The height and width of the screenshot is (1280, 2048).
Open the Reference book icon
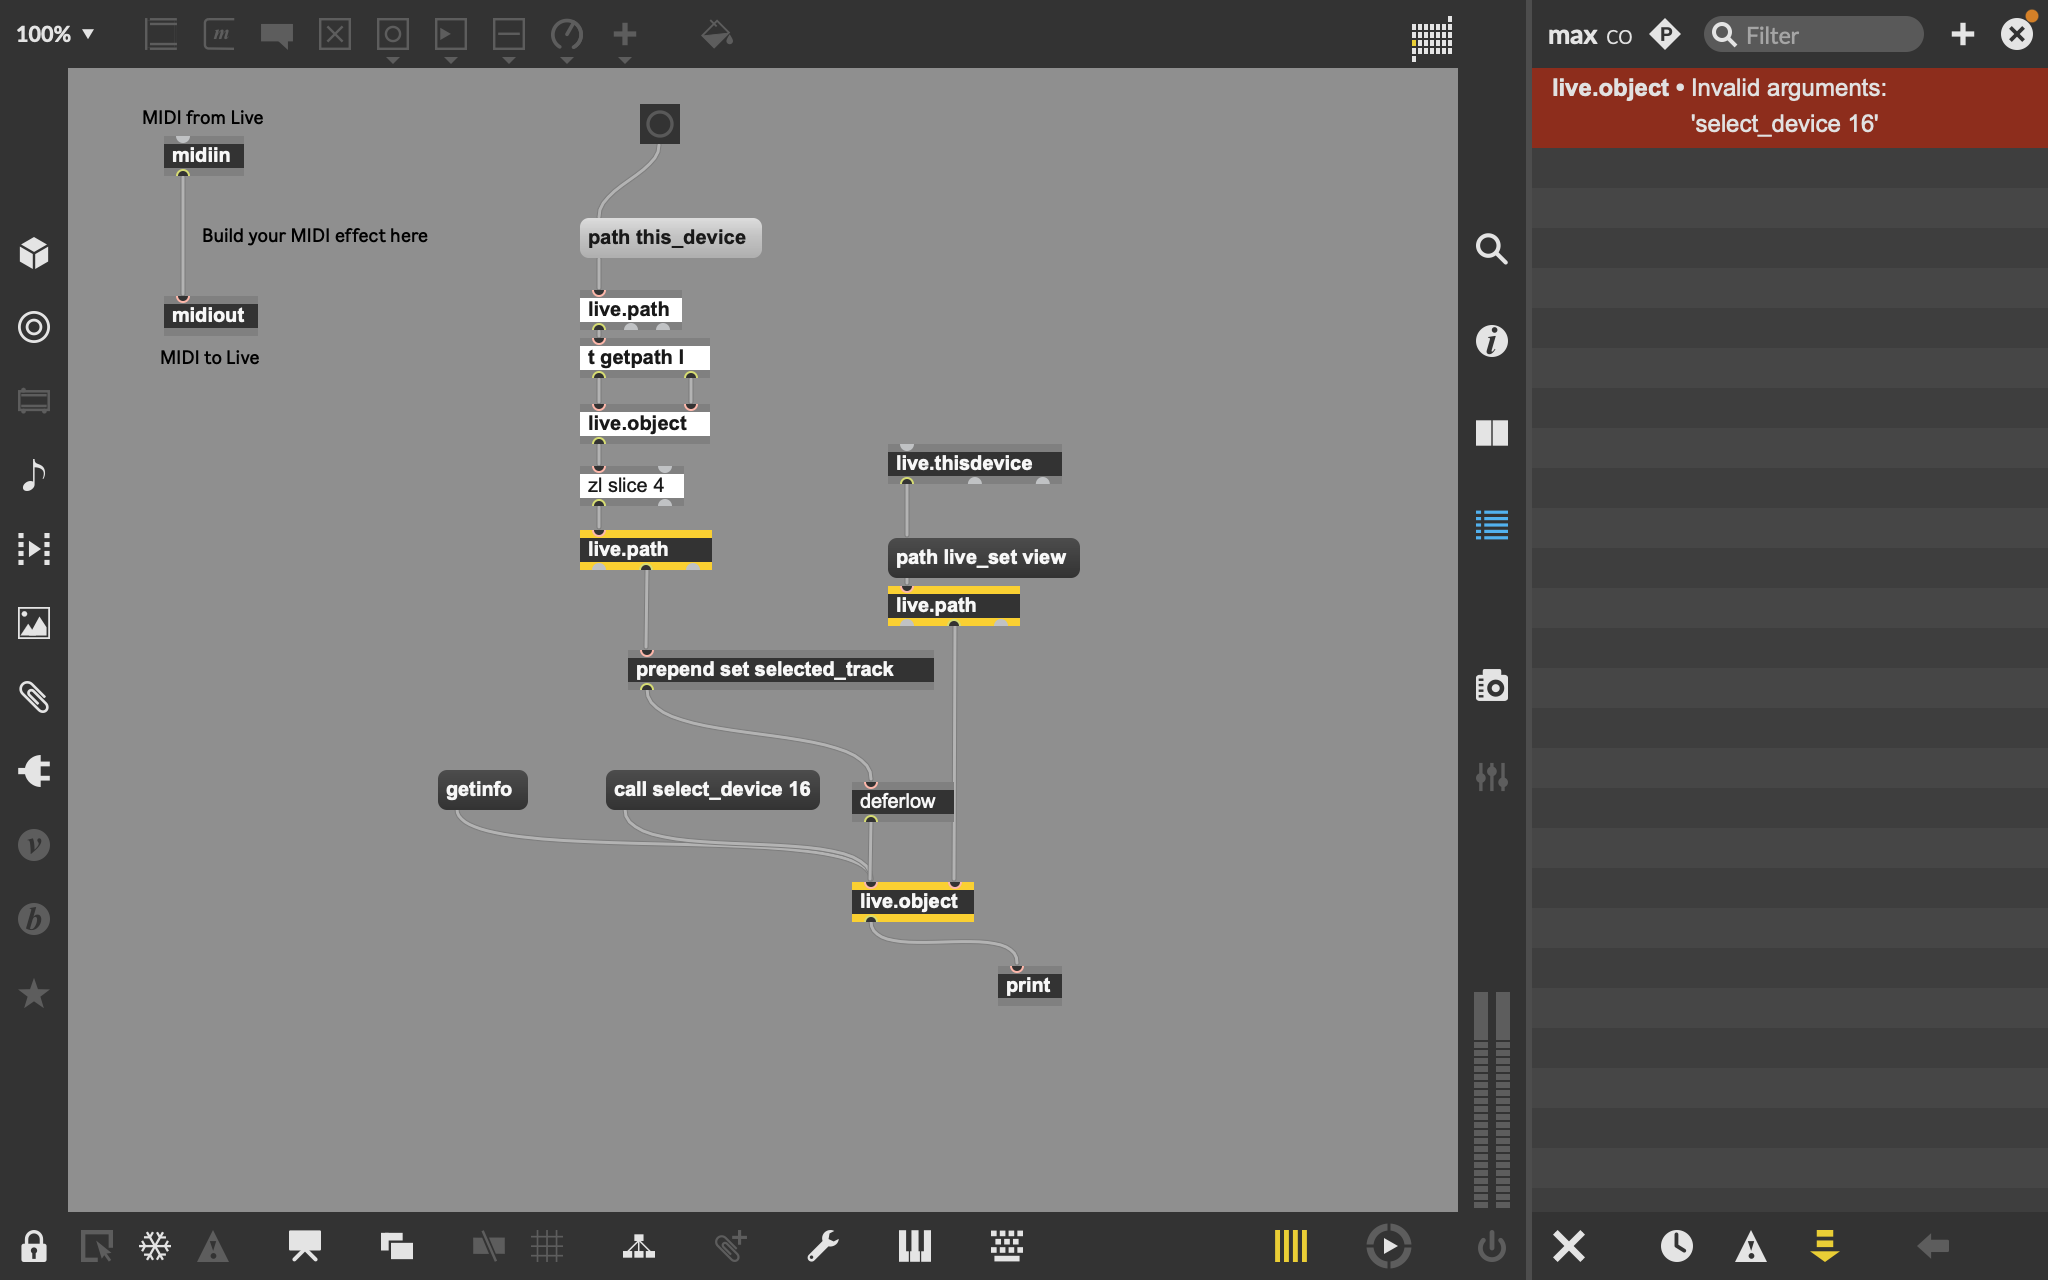[1491, 433]
